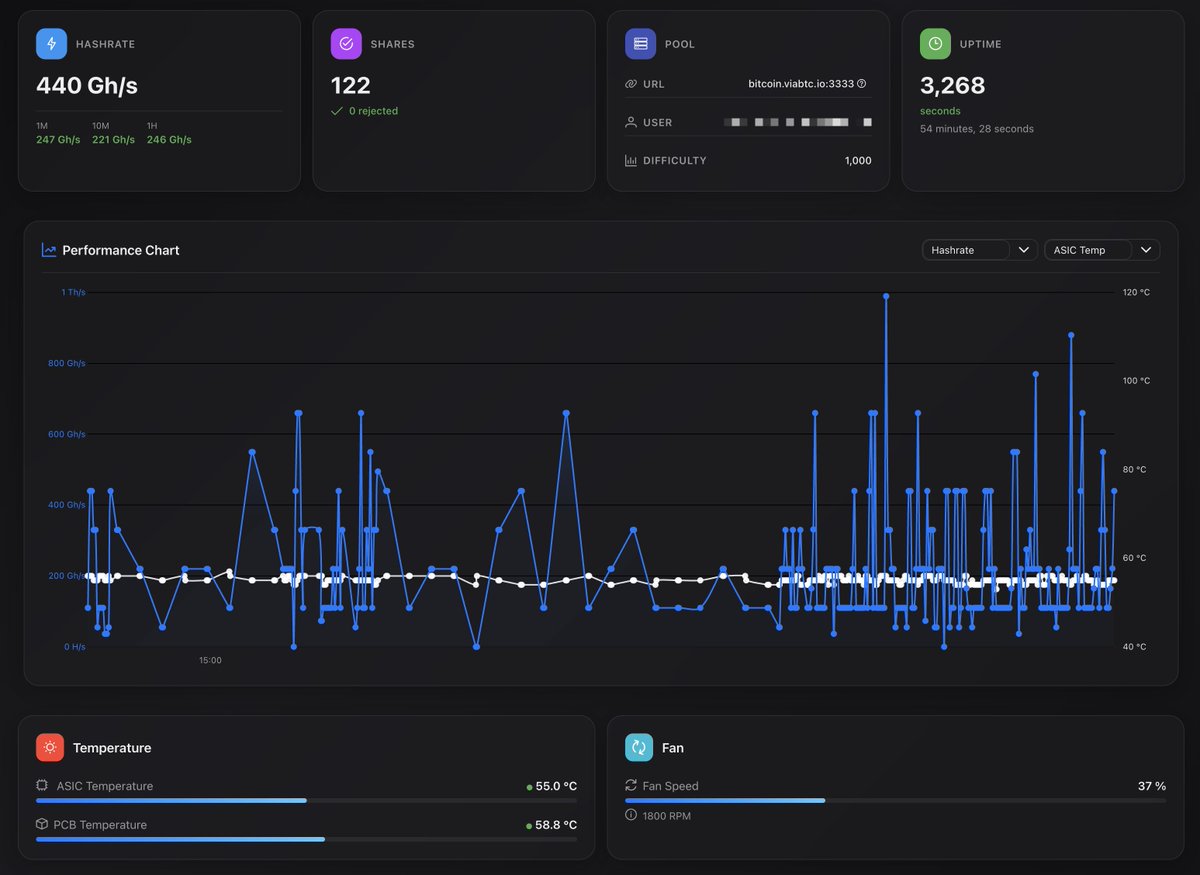
Task: Click the 122 shares count
Action: 351,86
